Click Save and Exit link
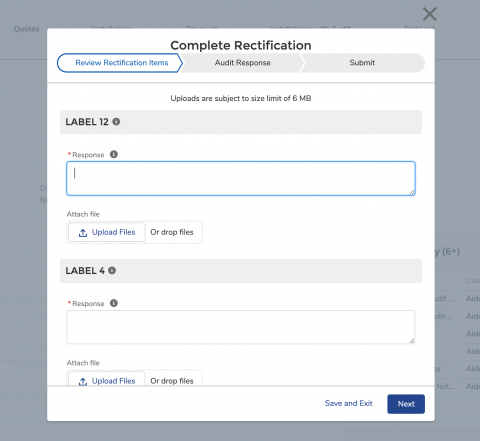Screen dimensions: 480x441 348,403
